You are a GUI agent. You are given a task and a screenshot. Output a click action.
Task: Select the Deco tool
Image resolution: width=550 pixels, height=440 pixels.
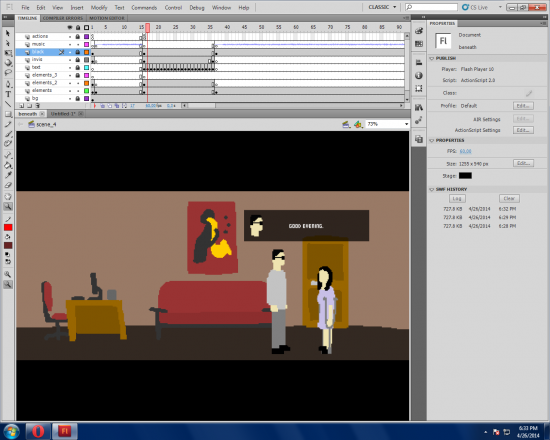(8, 144)
